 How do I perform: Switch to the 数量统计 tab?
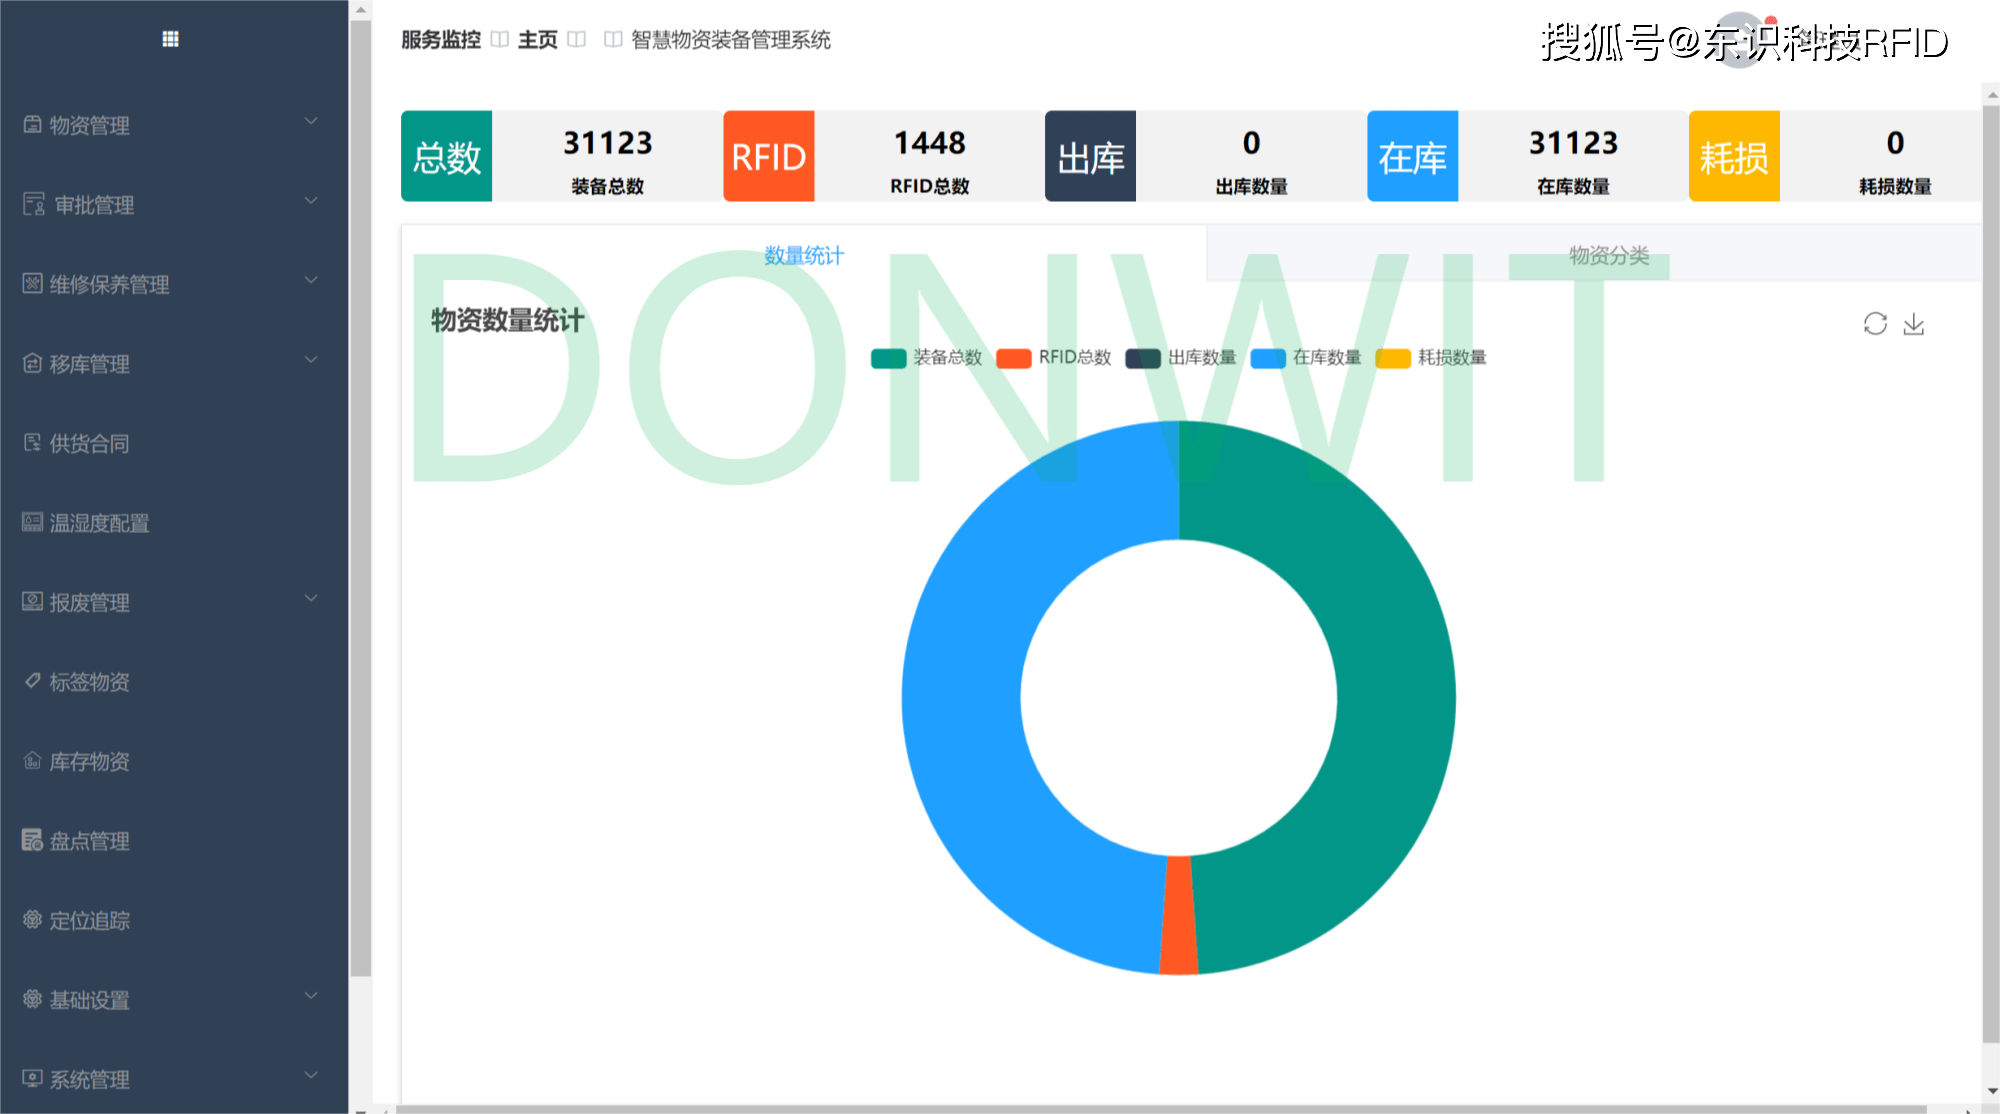pyautogui.click(x=804, y=255)
